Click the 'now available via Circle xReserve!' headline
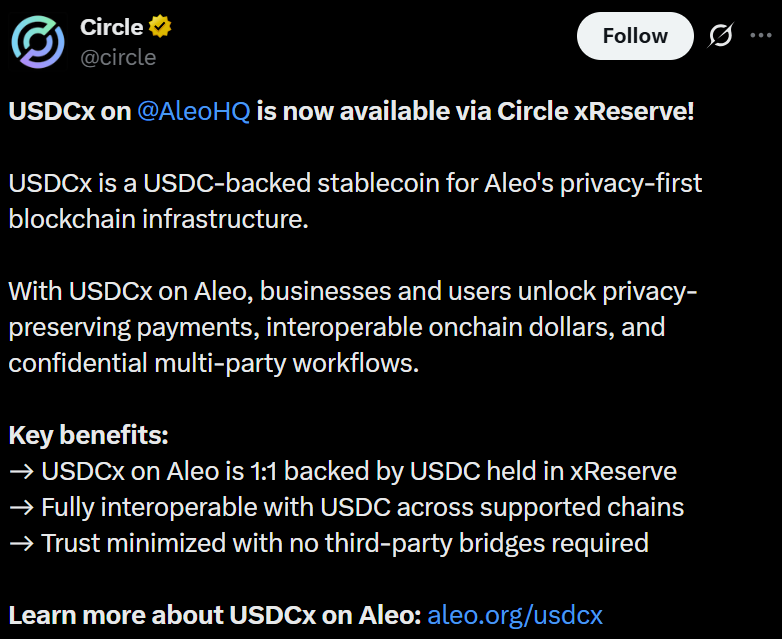Viewport: 782px width, 639px height. tap(475, 111)
